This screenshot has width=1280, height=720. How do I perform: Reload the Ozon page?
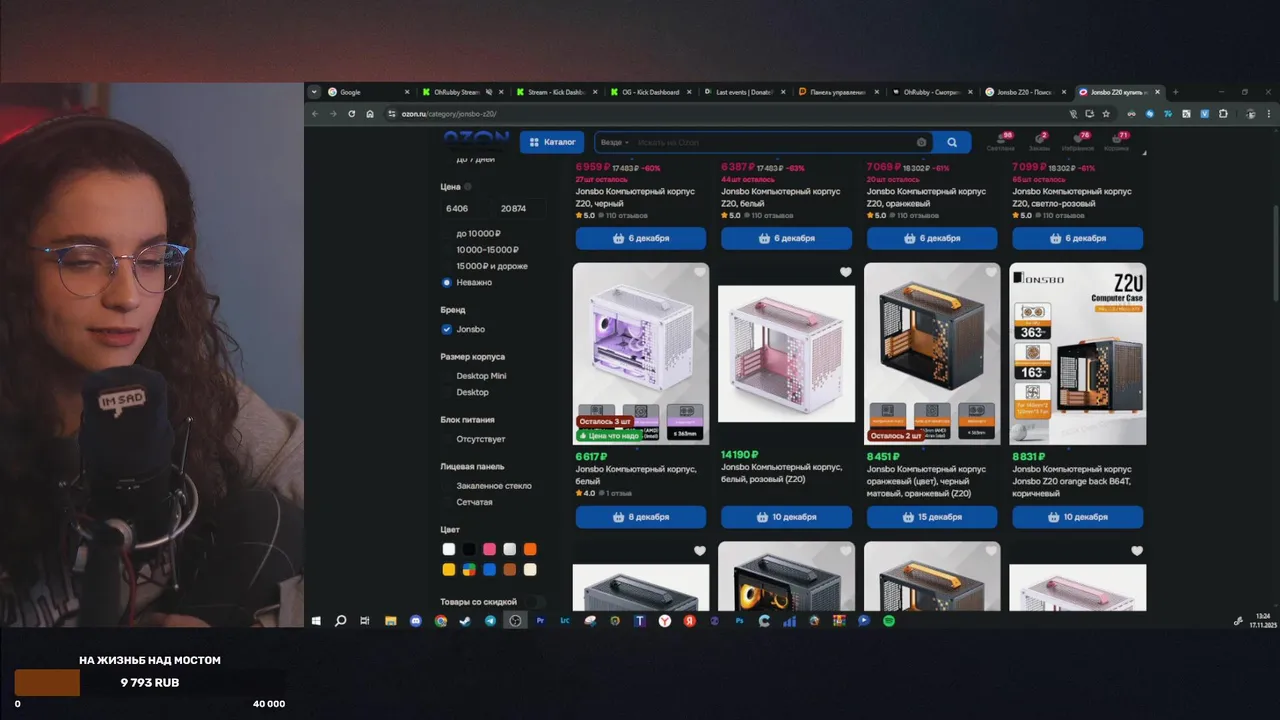click(351, 114)
